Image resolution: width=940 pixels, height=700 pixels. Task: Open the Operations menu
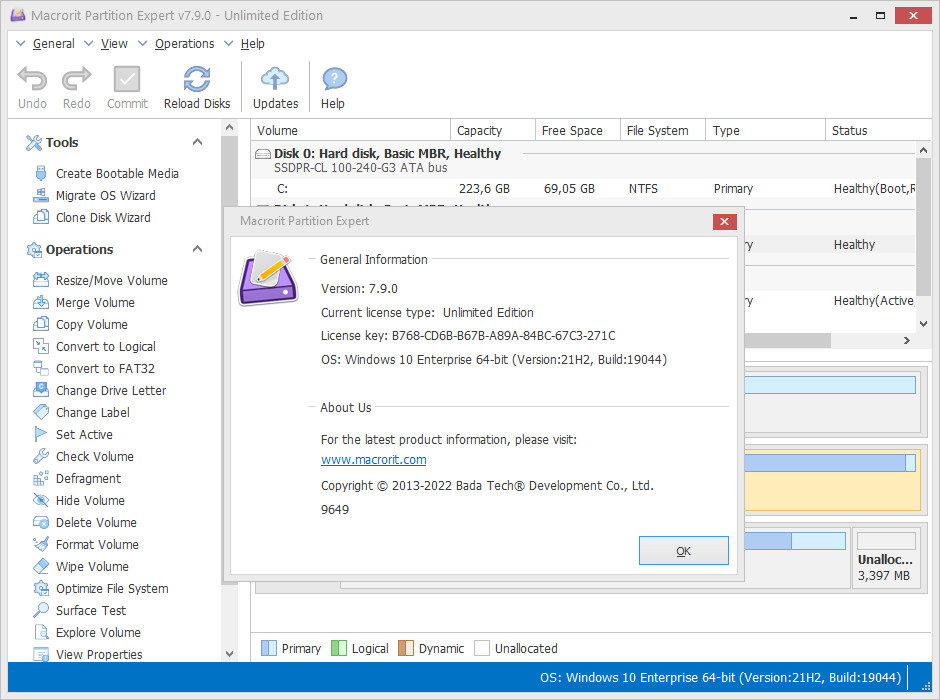(x=184, y=44)
